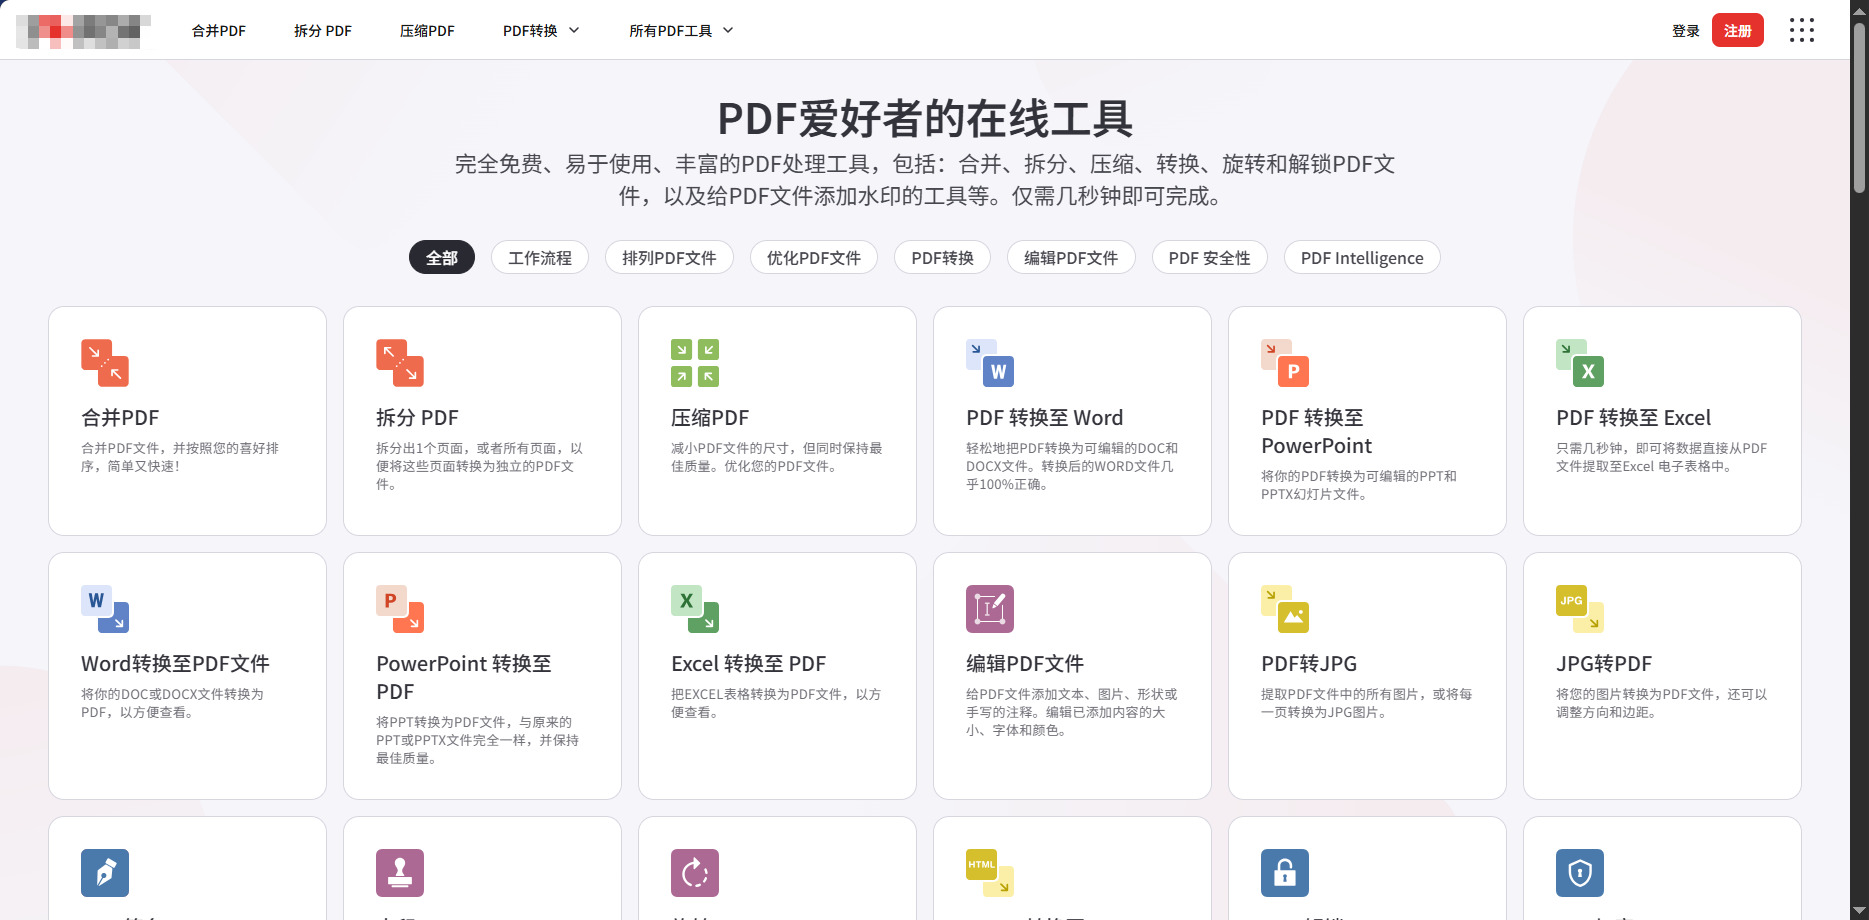
Task: Click the PDF转JPG card icon
Action: point(1285,609)
